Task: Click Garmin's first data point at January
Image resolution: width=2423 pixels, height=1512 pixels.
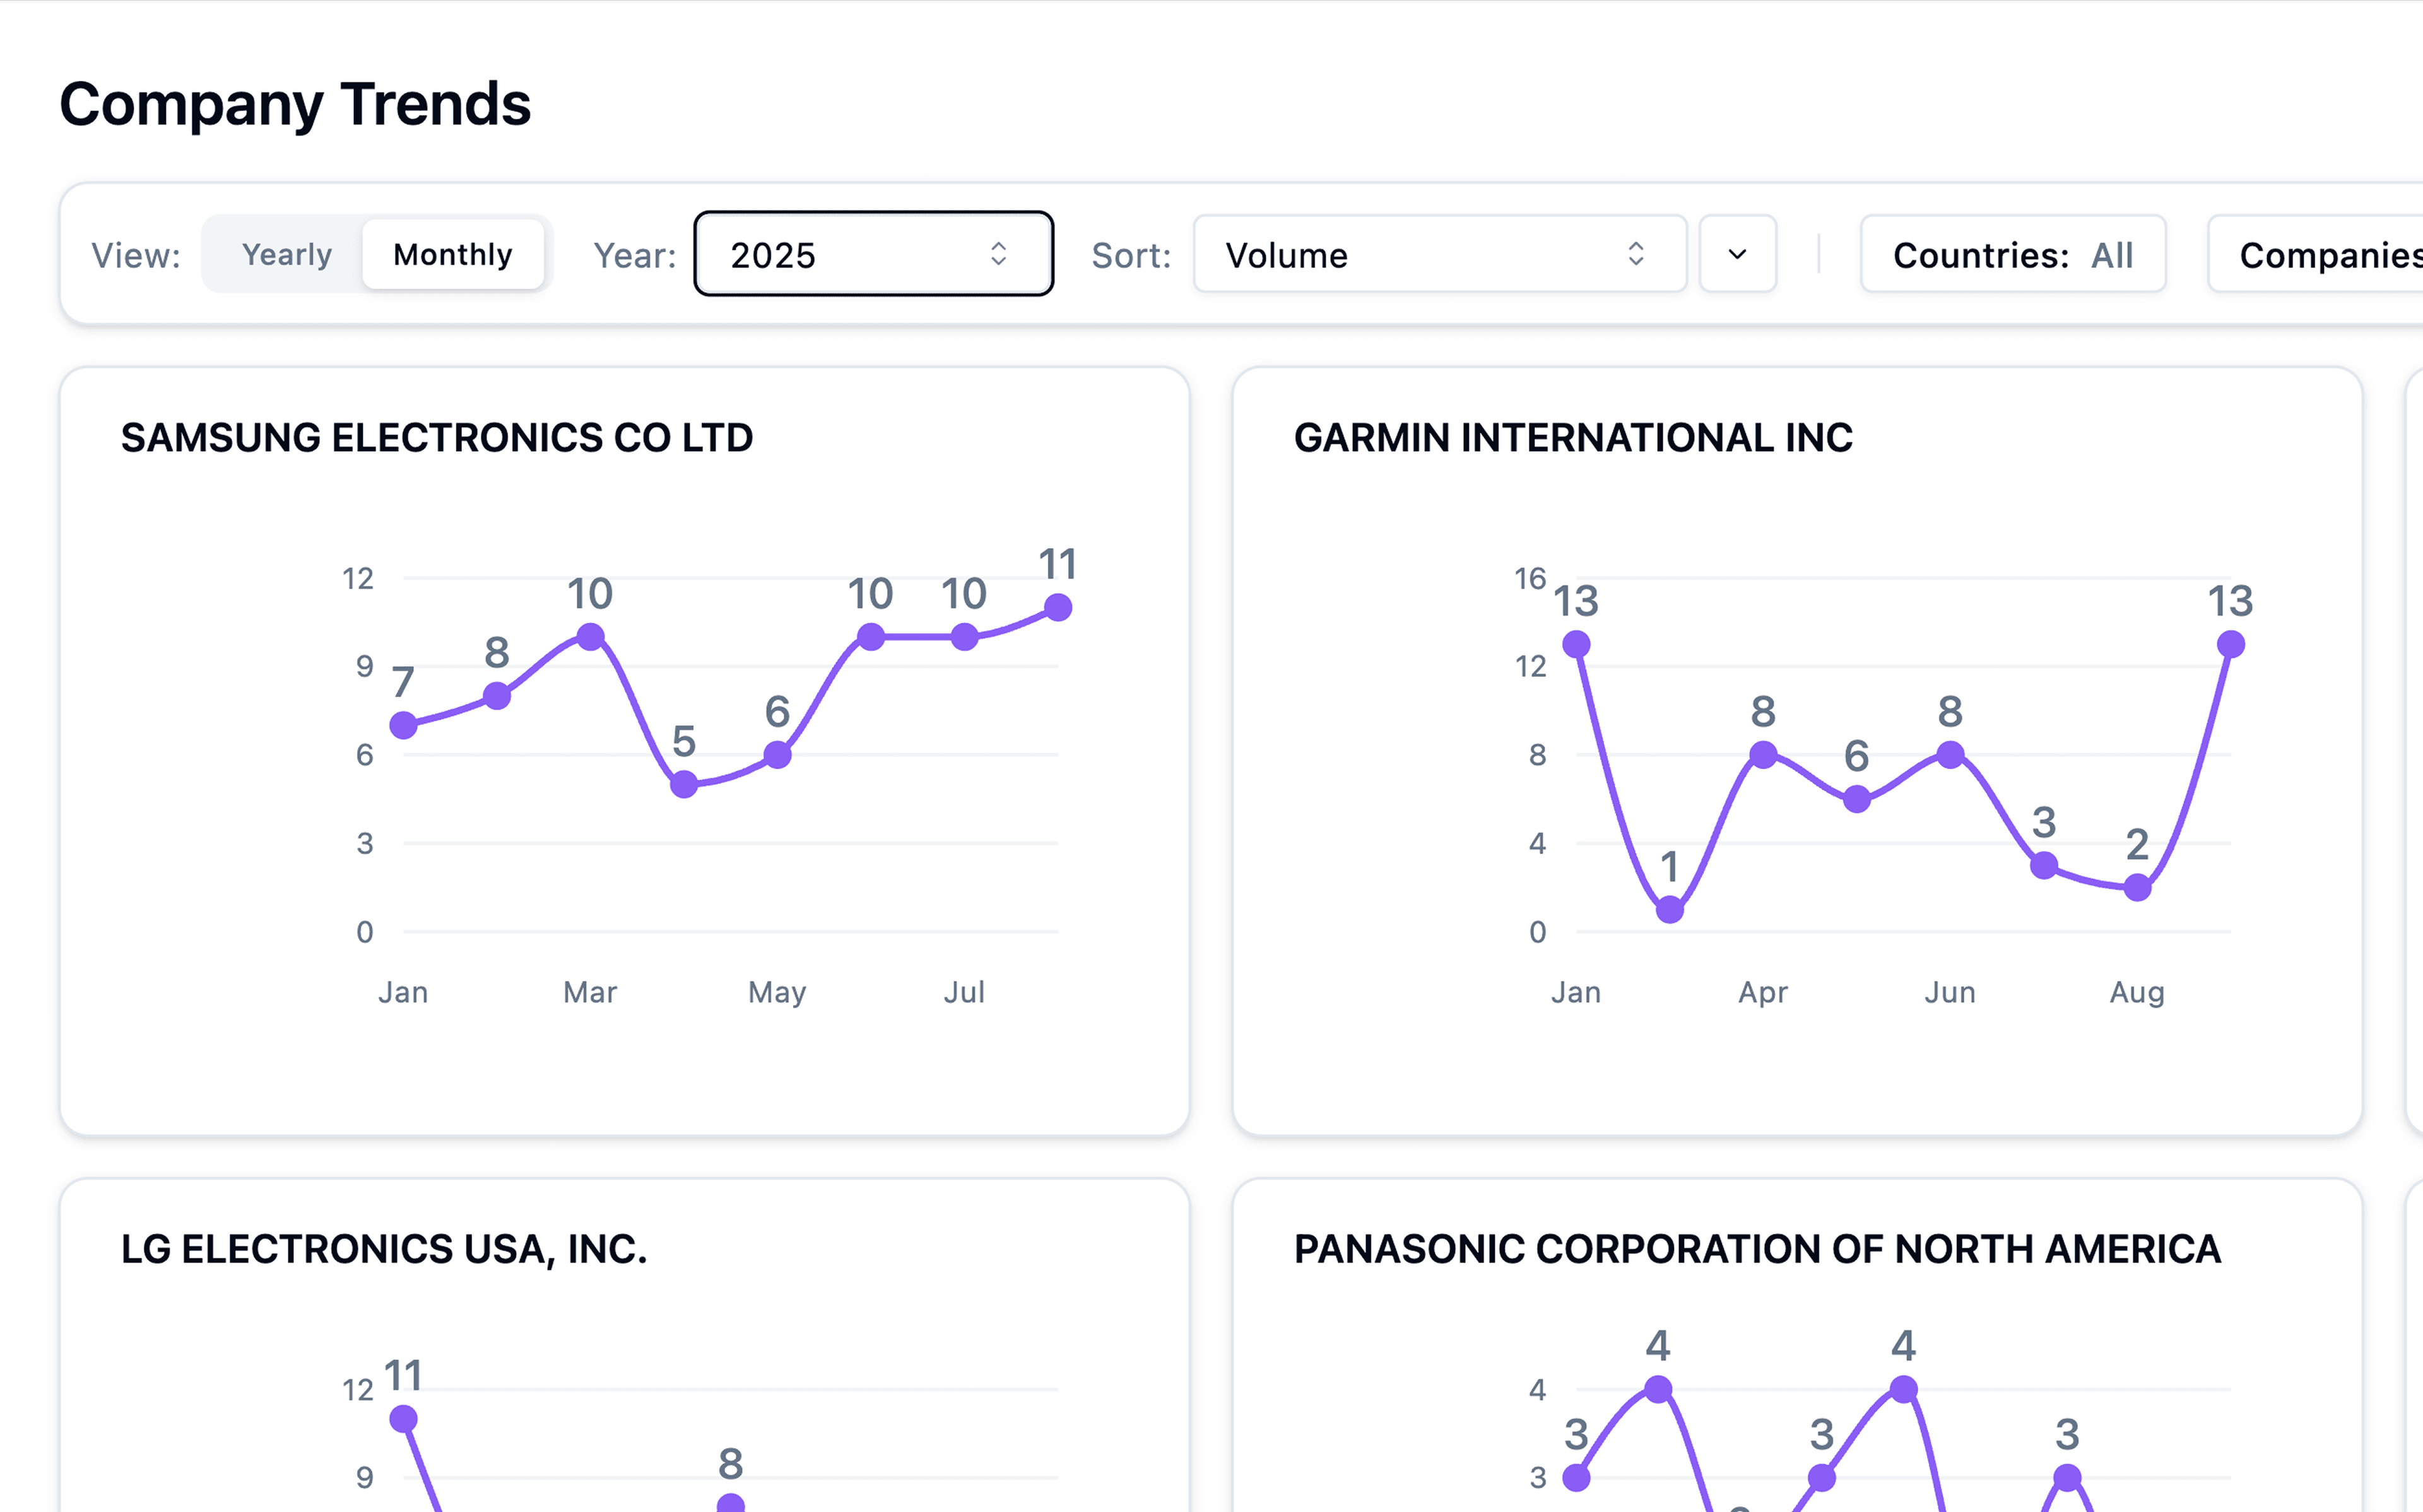Action: [1576, 644]
